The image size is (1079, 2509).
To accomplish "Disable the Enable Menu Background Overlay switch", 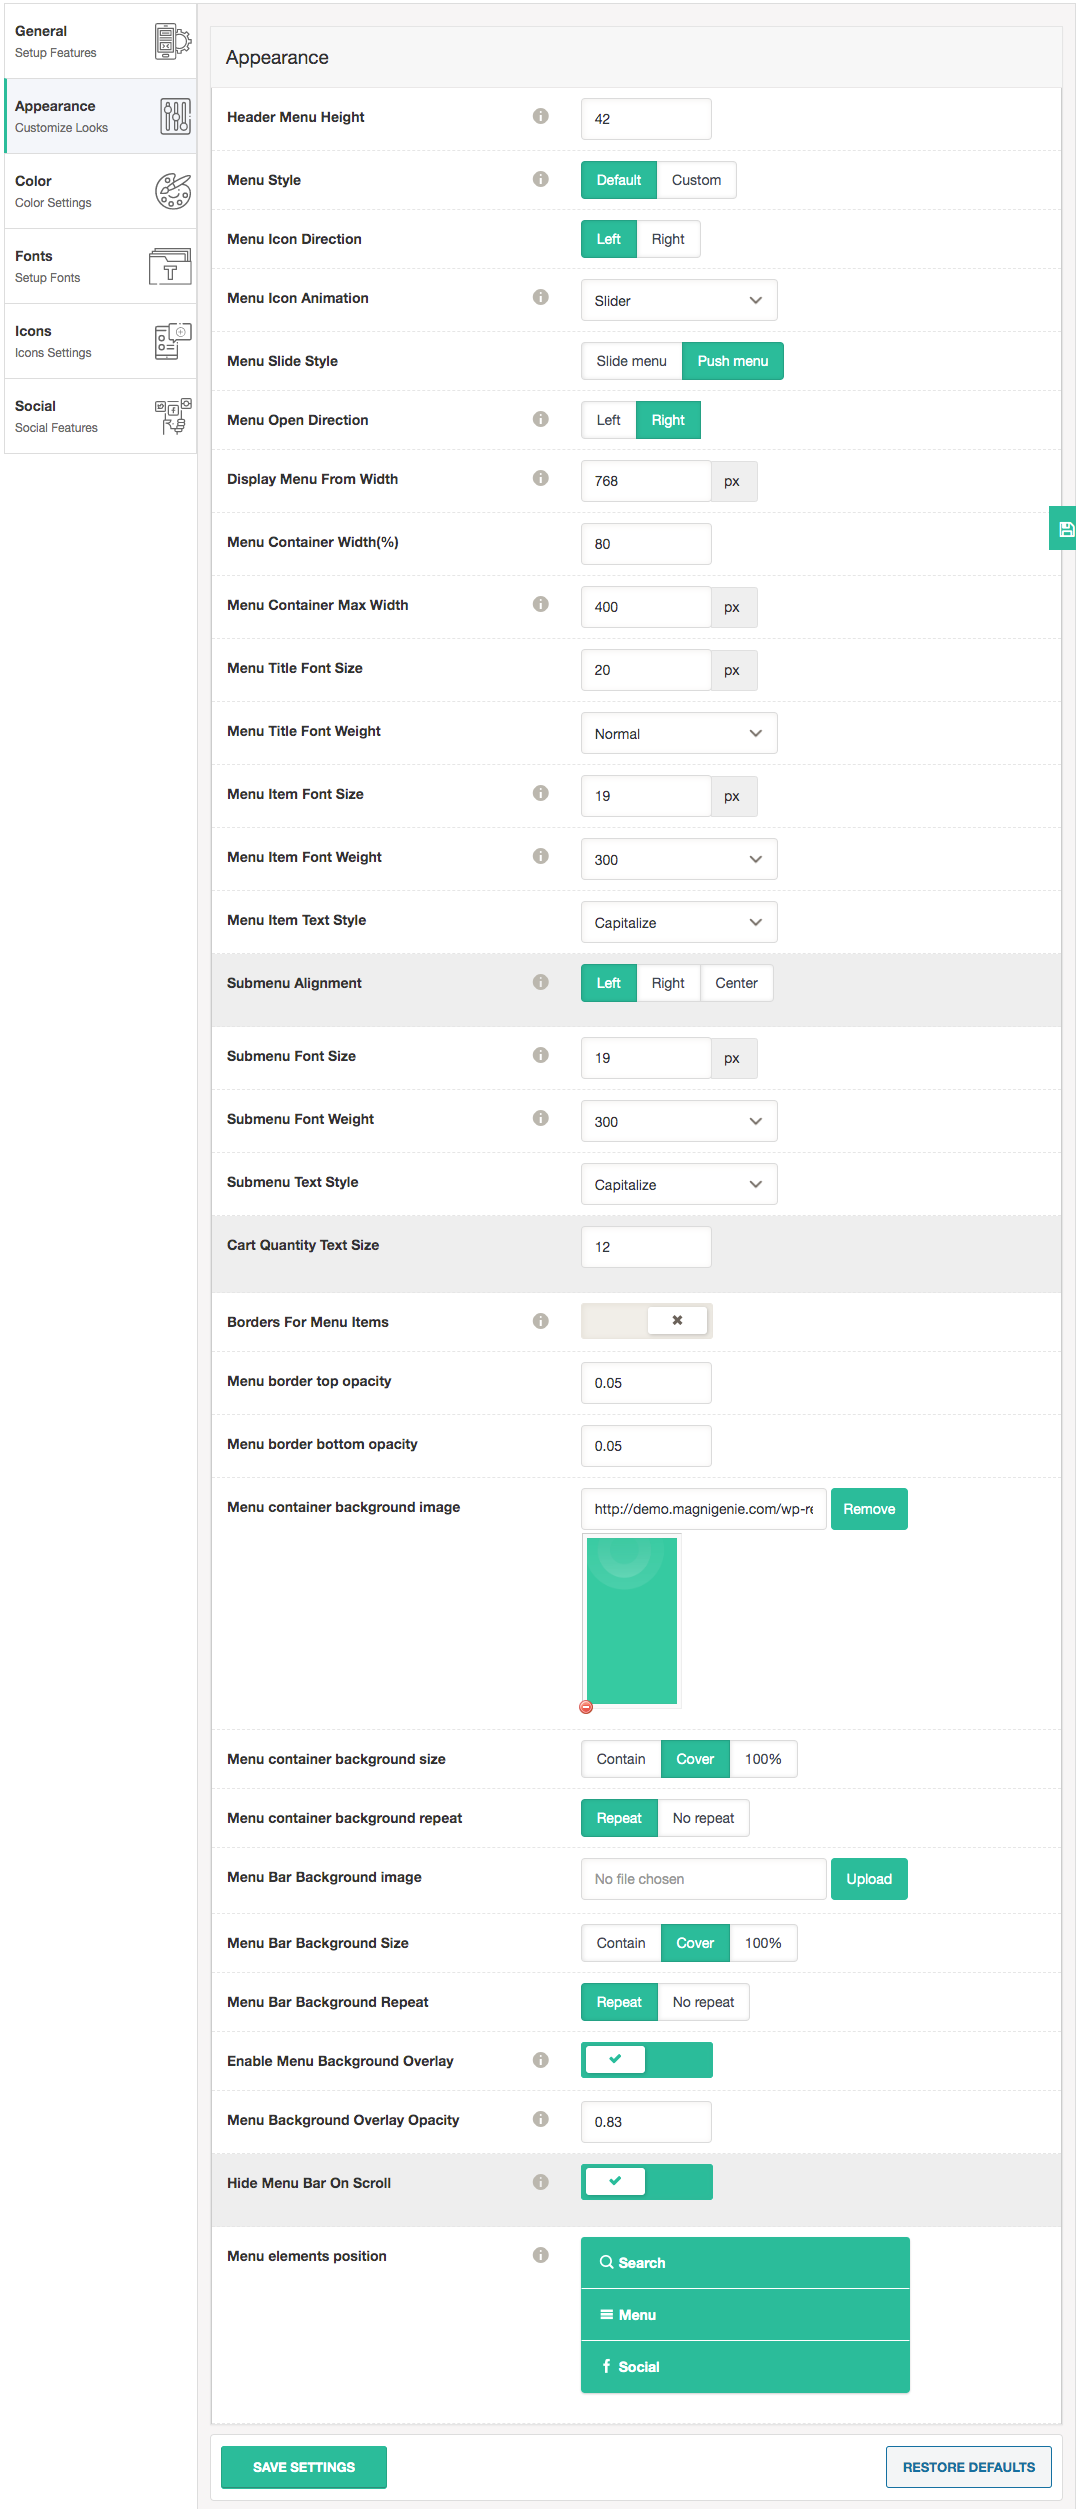I will [x=646, y=2060].
